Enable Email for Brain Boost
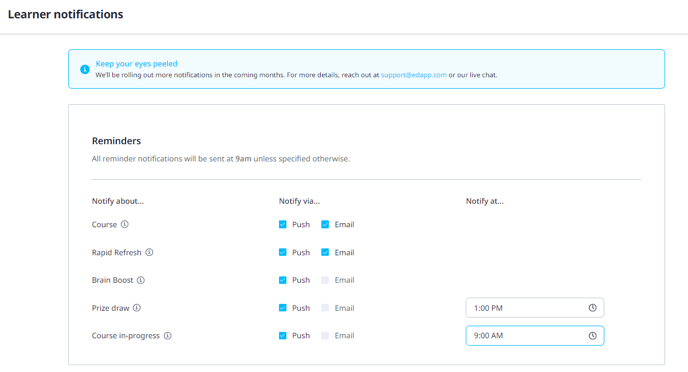The image size is (688, 372). pyautogui.click(x=325, y=280)
